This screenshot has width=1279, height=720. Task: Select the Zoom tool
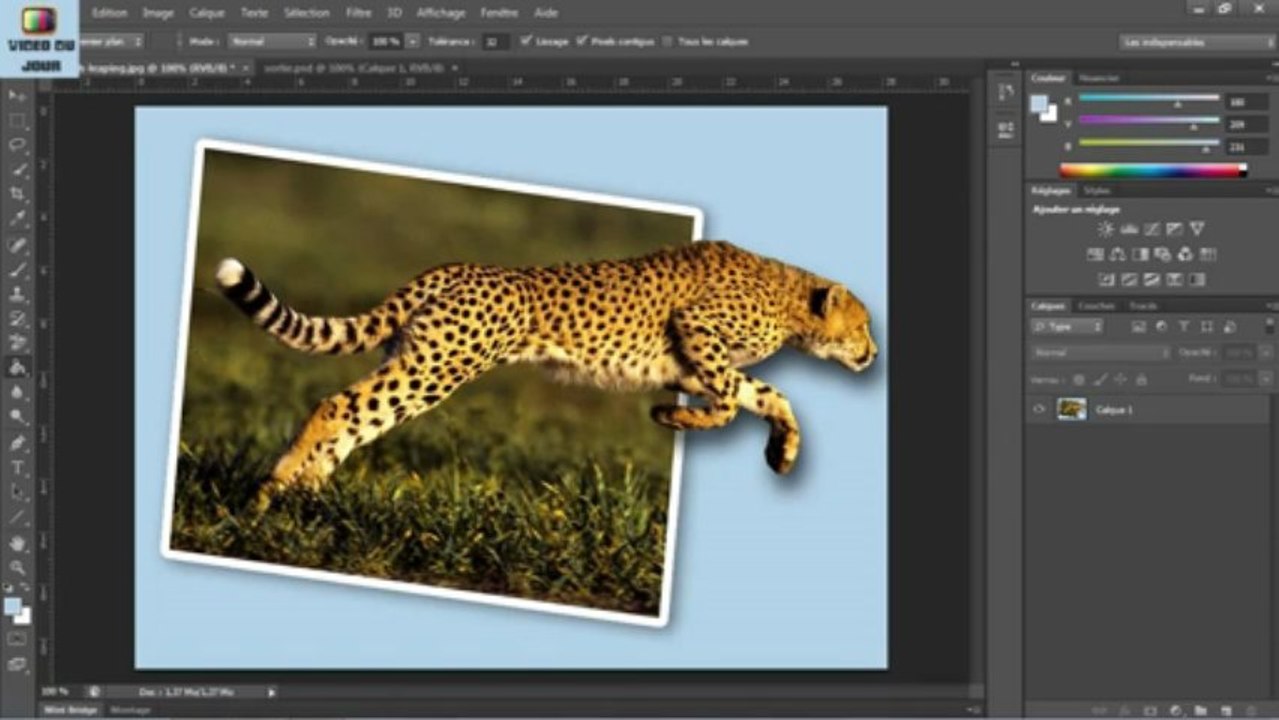tap(17, 567)
